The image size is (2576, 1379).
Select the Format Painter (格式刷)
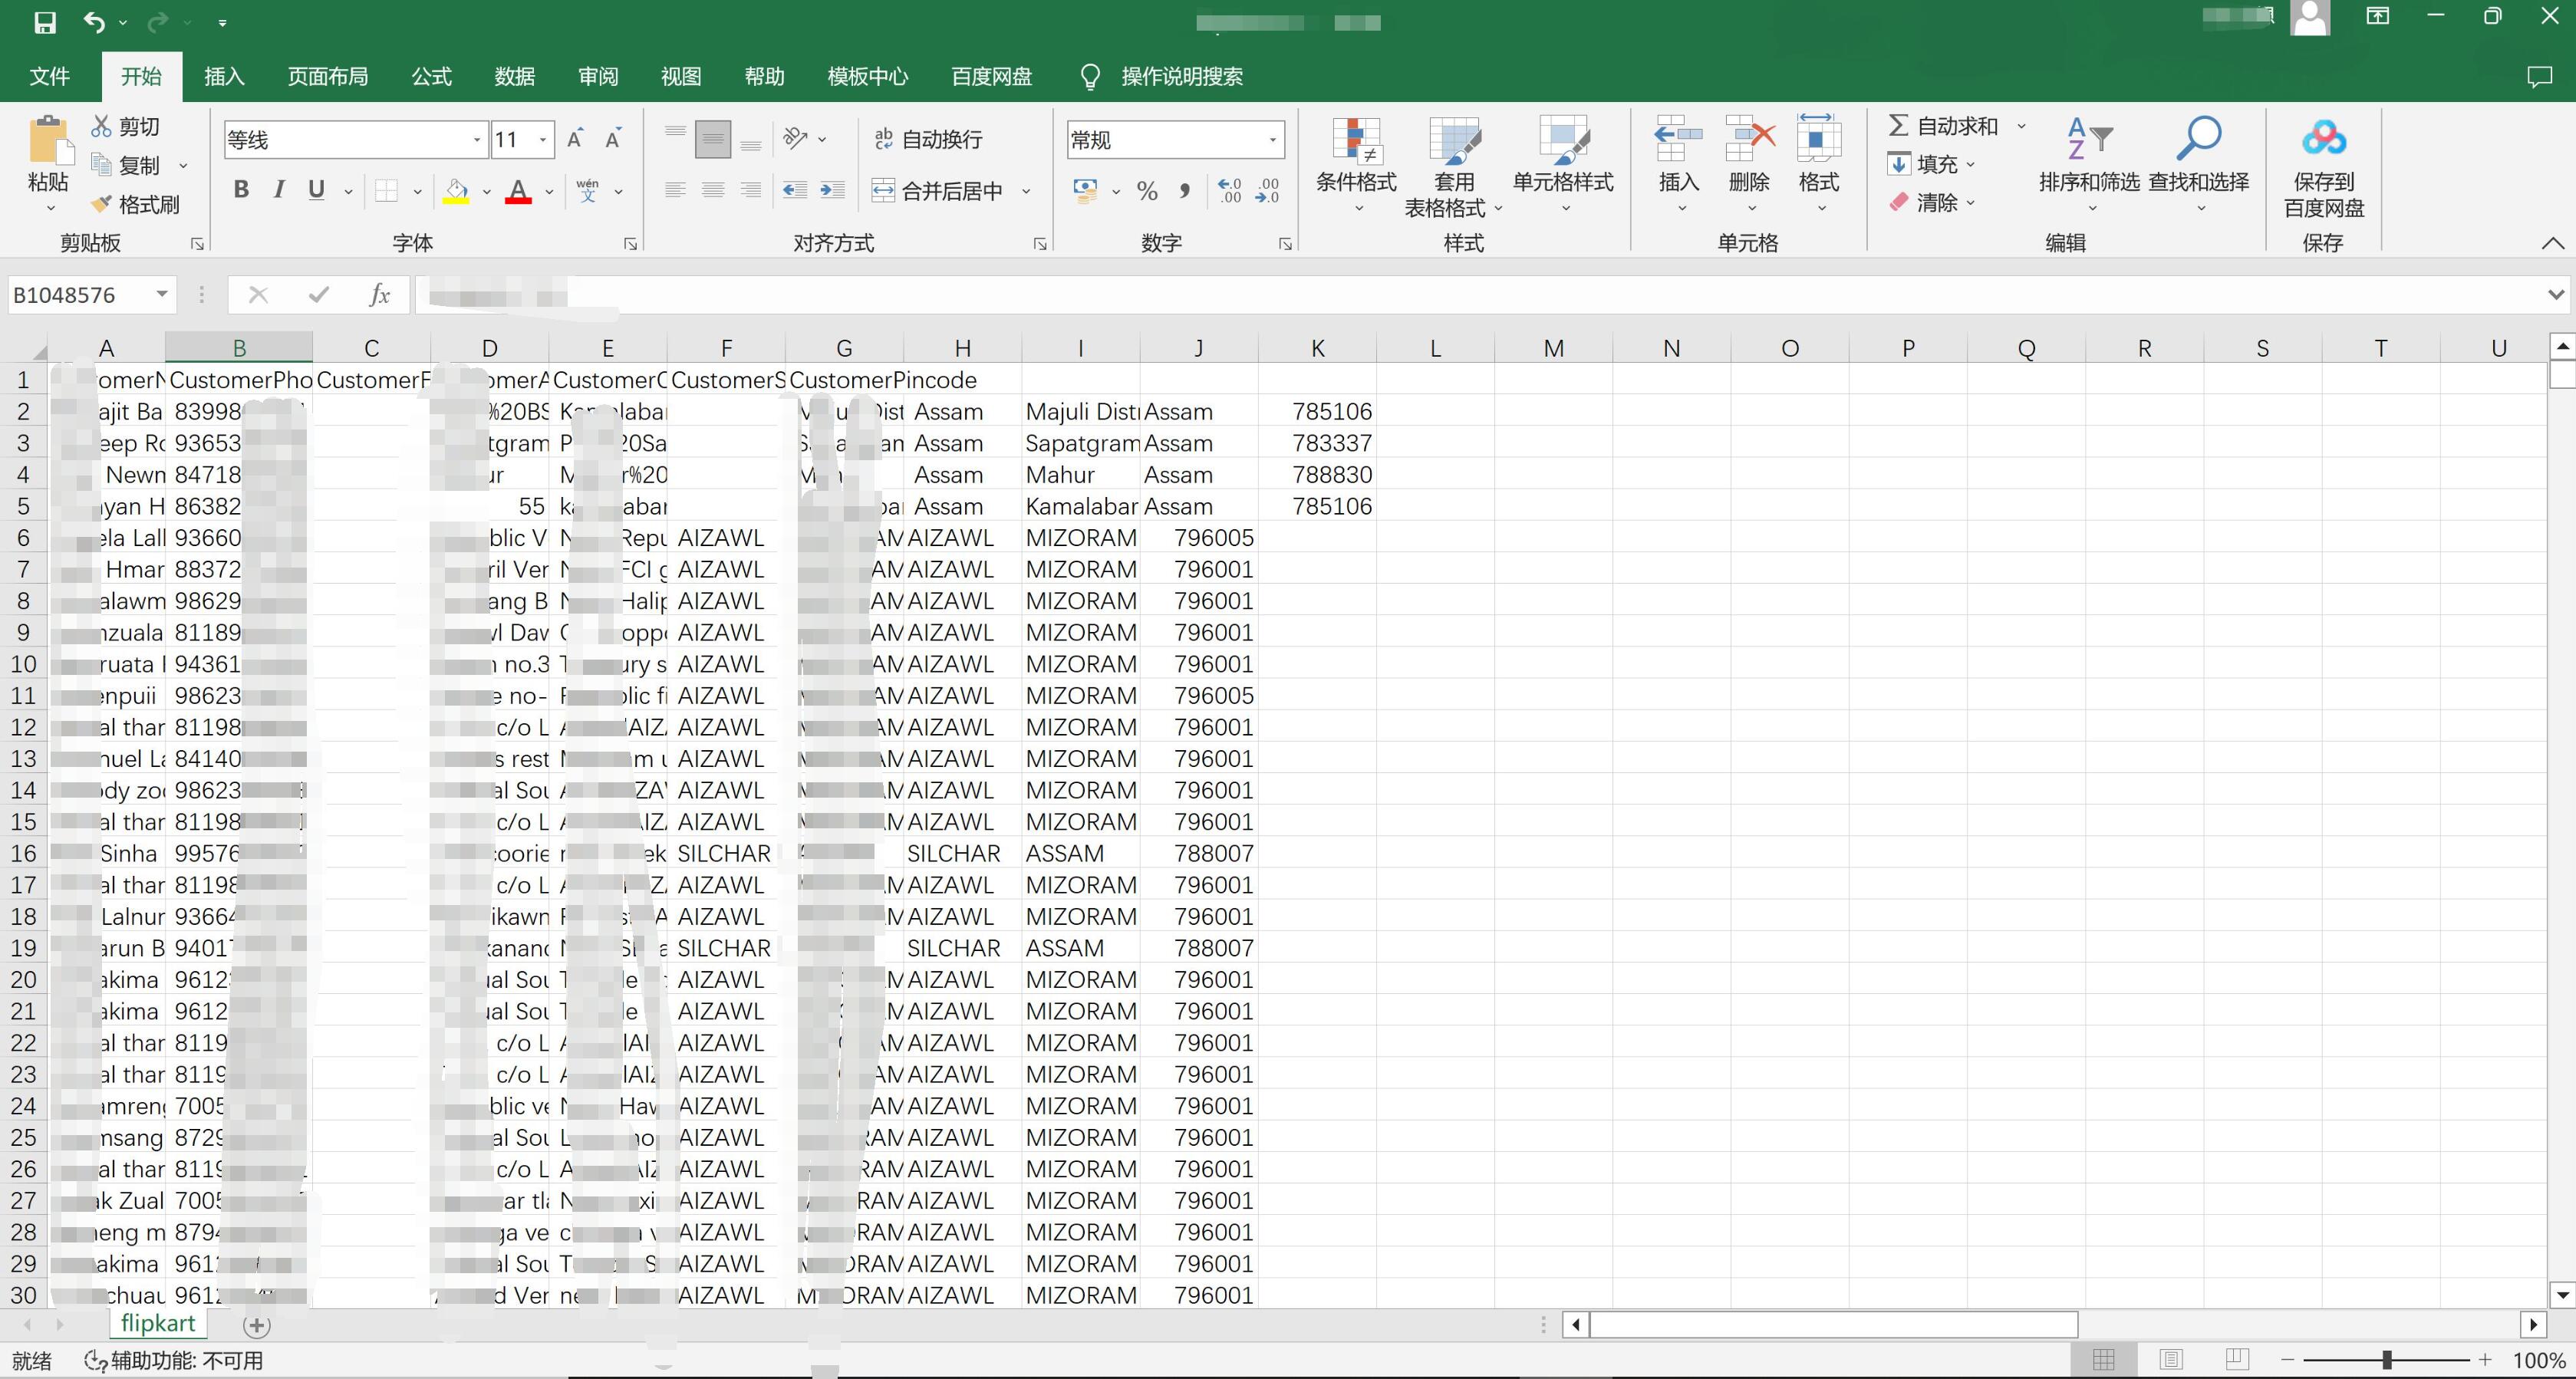tap(136, 204)
